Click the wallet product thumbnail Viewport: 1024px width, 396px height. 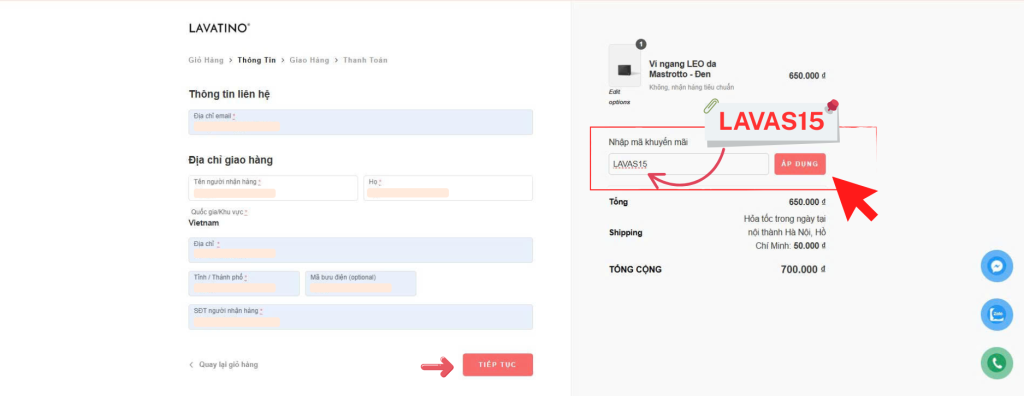[x=624, y=65]
